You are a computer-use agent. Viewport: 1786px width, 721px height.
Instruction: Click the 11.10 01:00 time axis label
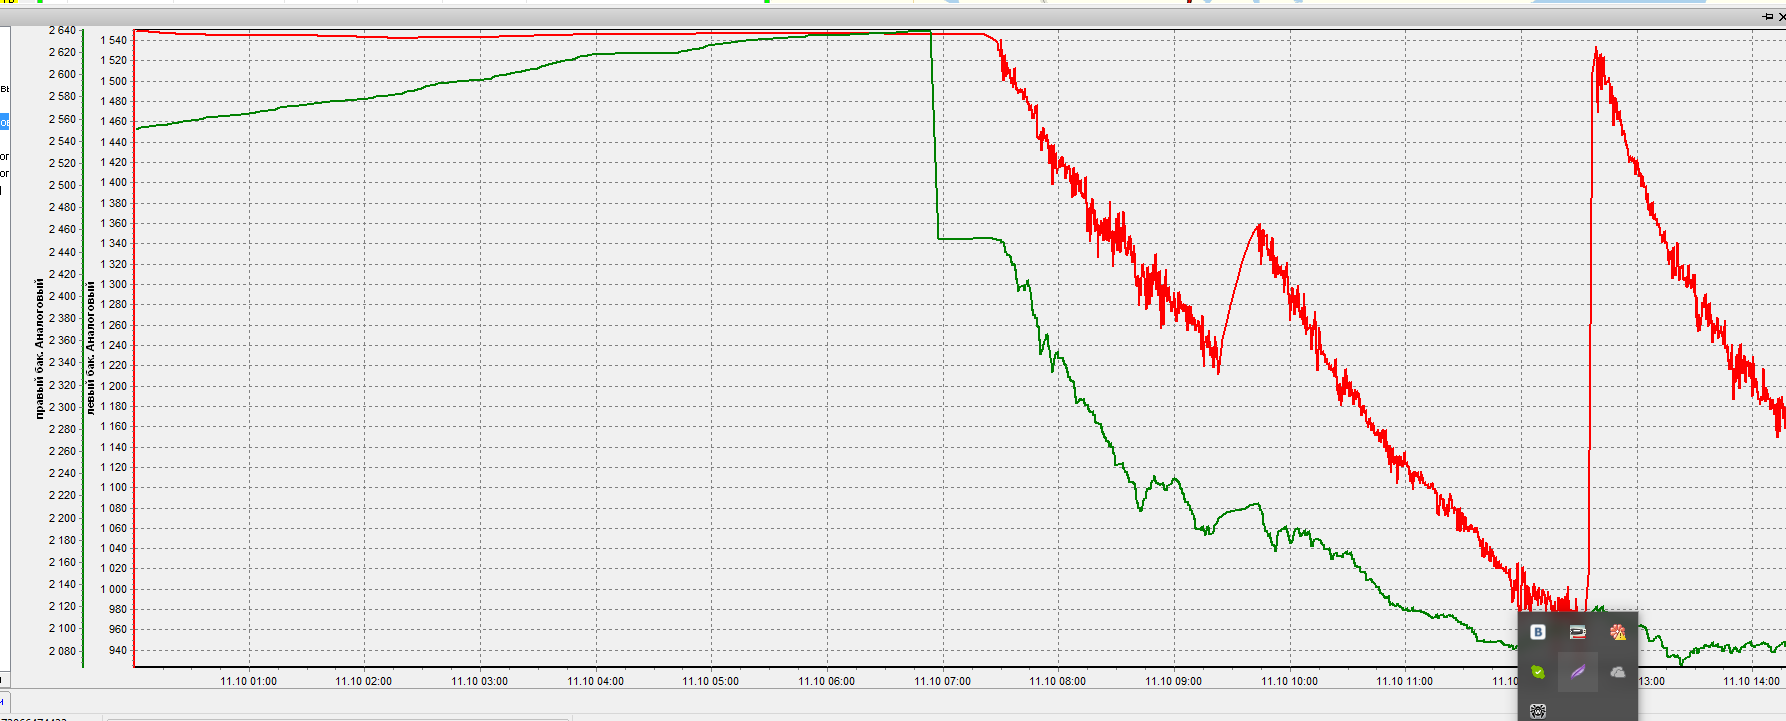tap(248, 681)
